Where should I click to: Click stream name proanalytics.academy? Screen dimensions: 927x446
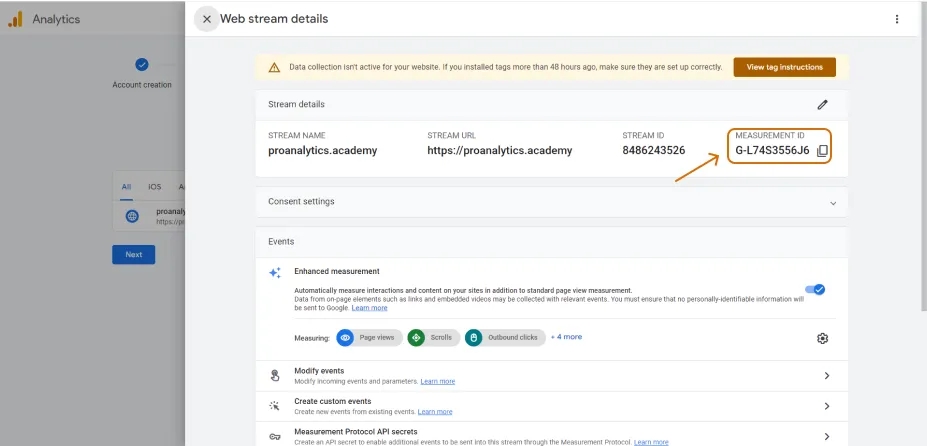click(x=322, y=151)
